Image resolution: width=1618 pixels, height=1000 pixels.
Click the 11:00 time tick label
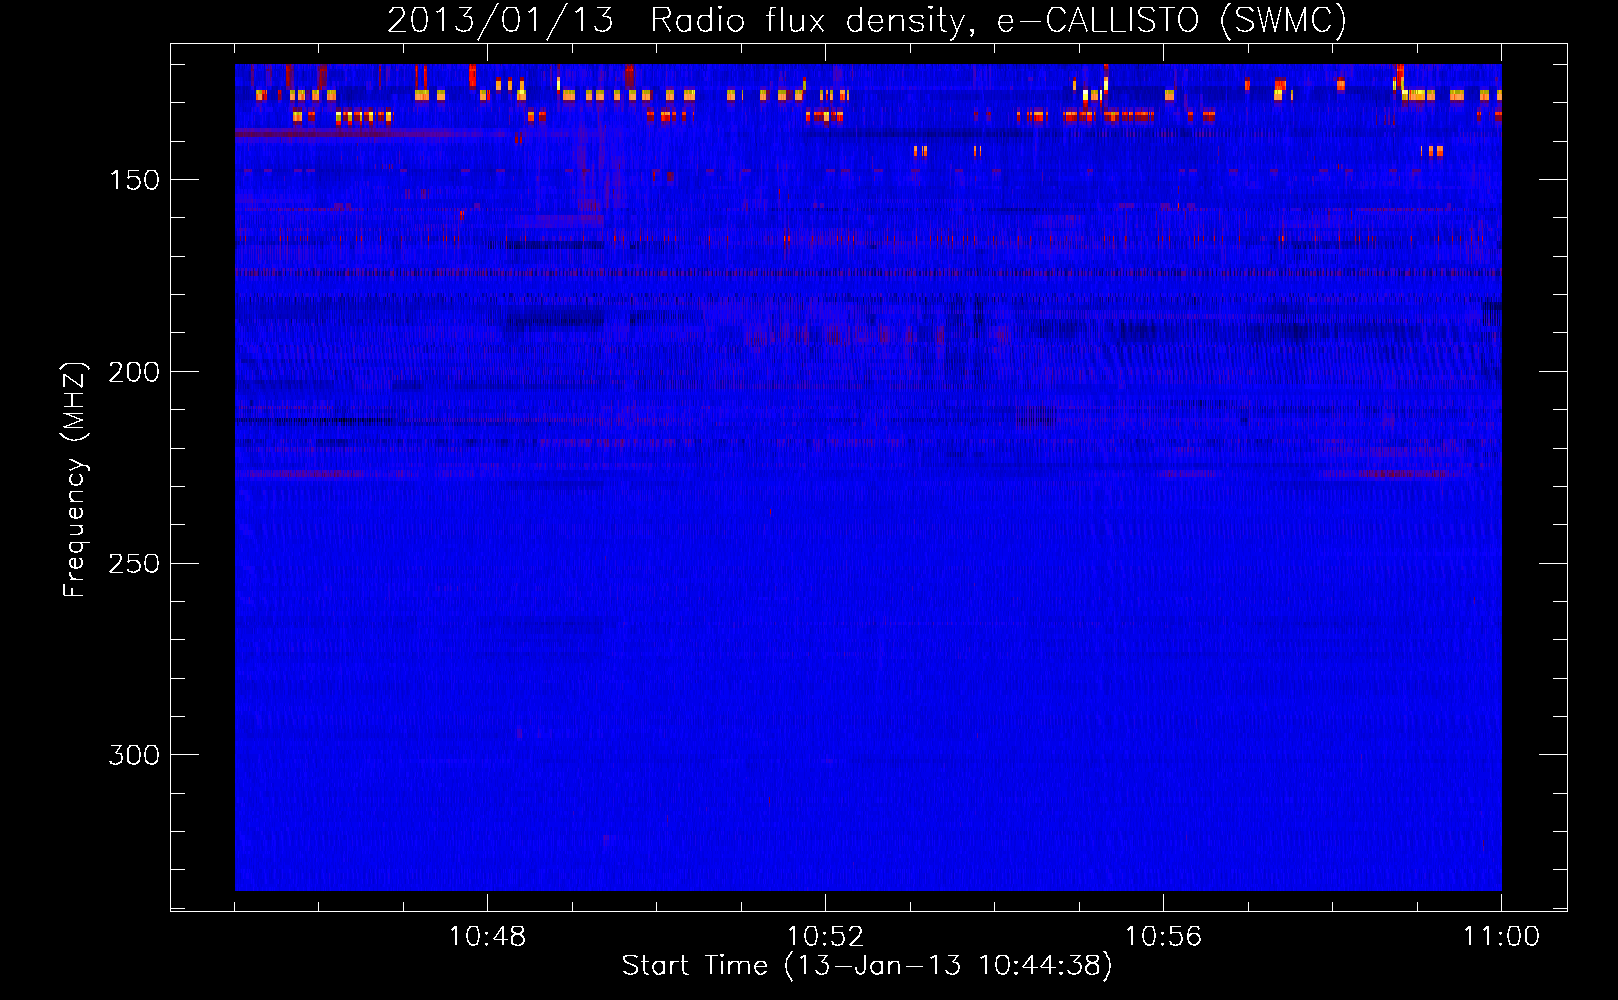1501,937
